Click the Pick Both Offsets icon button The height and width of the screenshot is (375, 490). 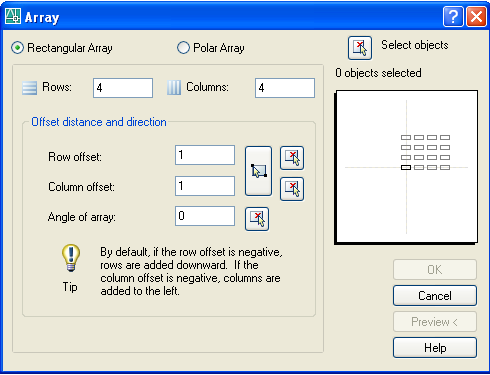pyautogui.click(x=258, y=171)
